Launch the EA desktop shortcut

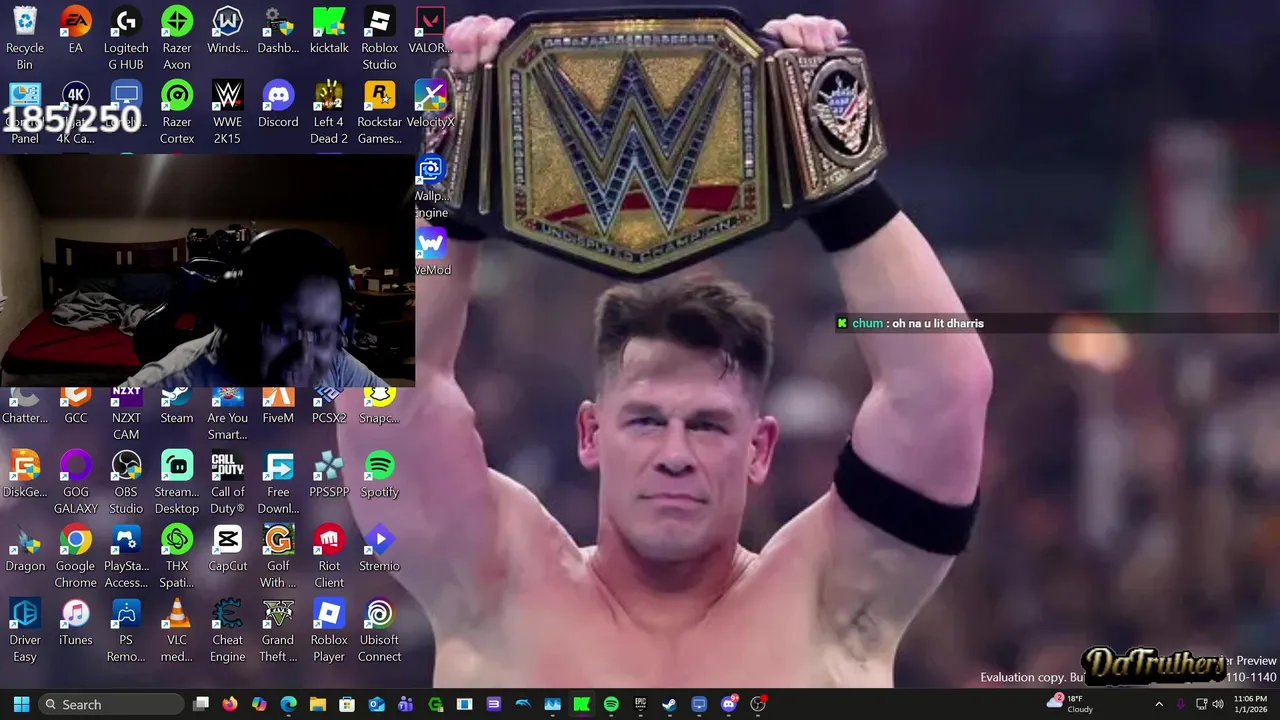pyautogui.click(x=76, y=30)
